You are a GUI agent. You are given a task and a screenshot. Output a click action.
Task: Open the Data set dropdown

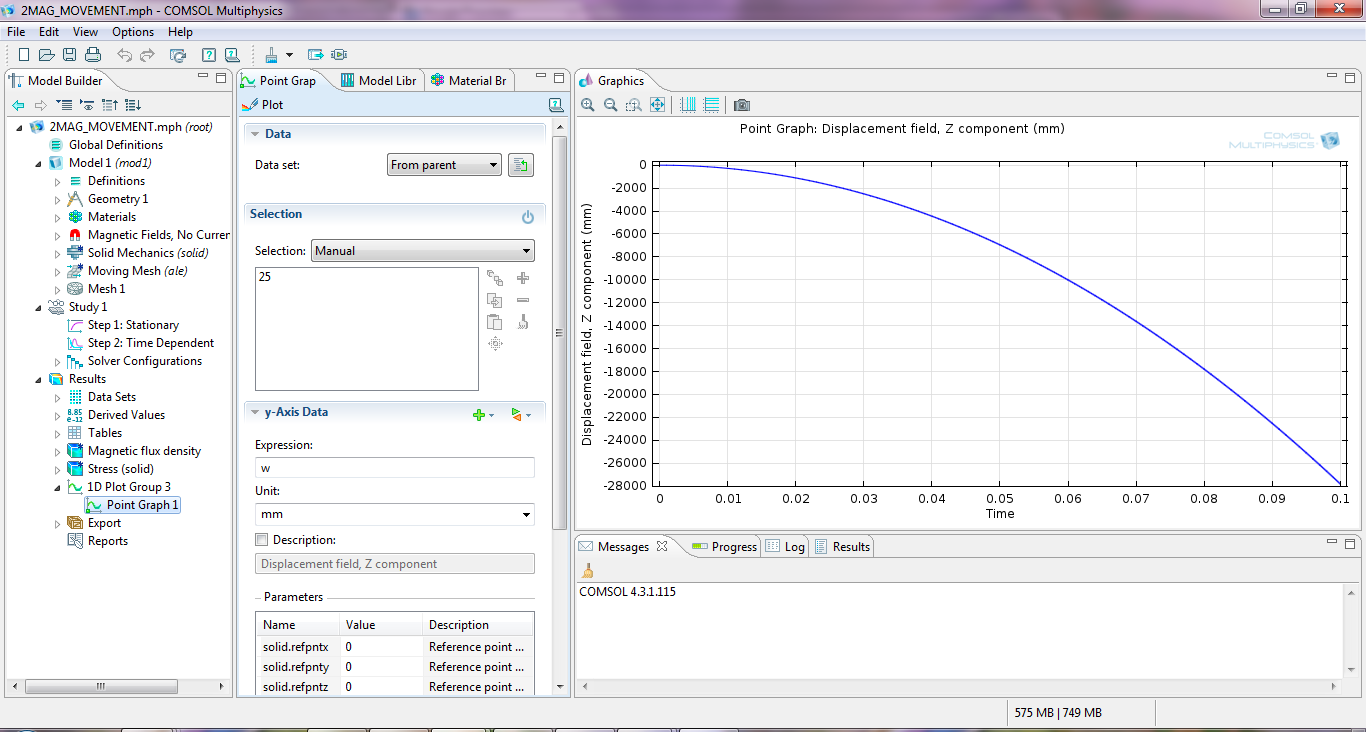(444, 165)
